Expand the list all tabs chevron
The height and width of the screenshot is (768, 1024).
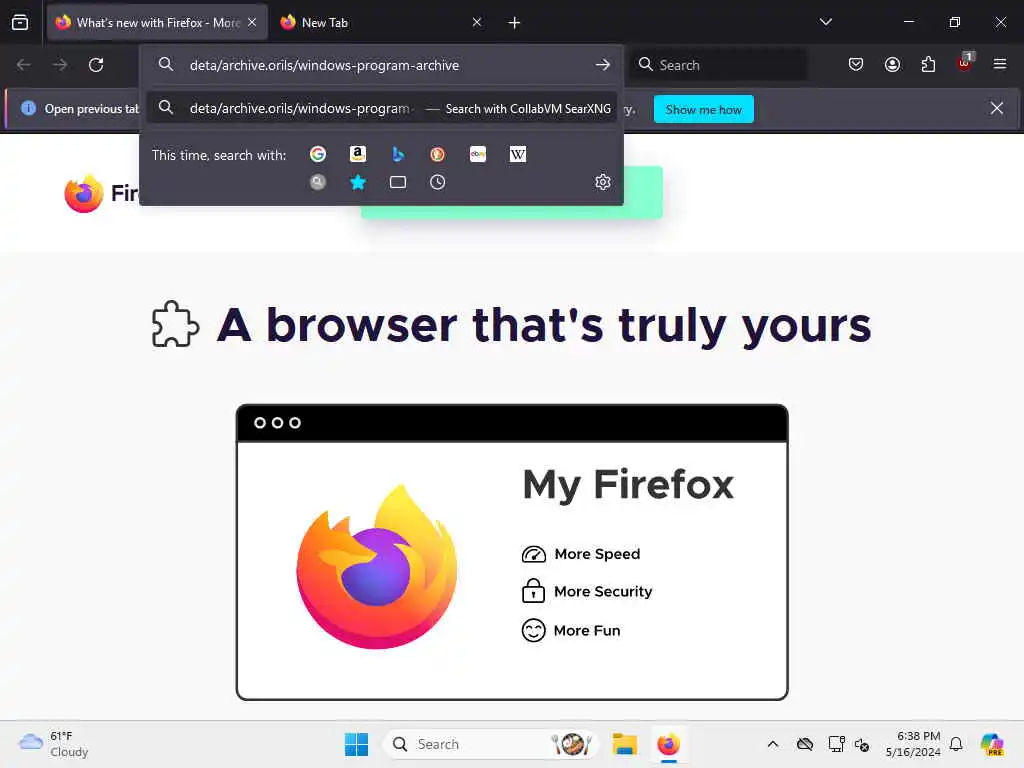pyautogui.click(x=825, y=22)
